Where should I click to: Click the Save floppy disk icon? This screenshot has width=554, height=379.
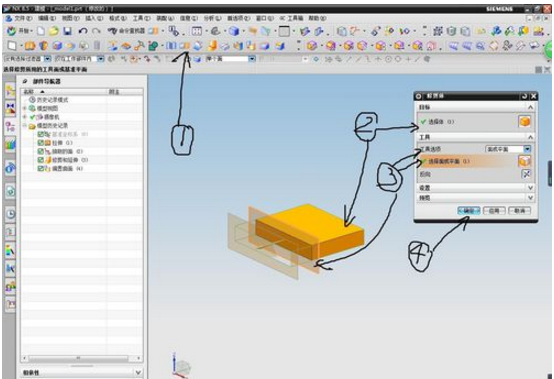point(67,31)
